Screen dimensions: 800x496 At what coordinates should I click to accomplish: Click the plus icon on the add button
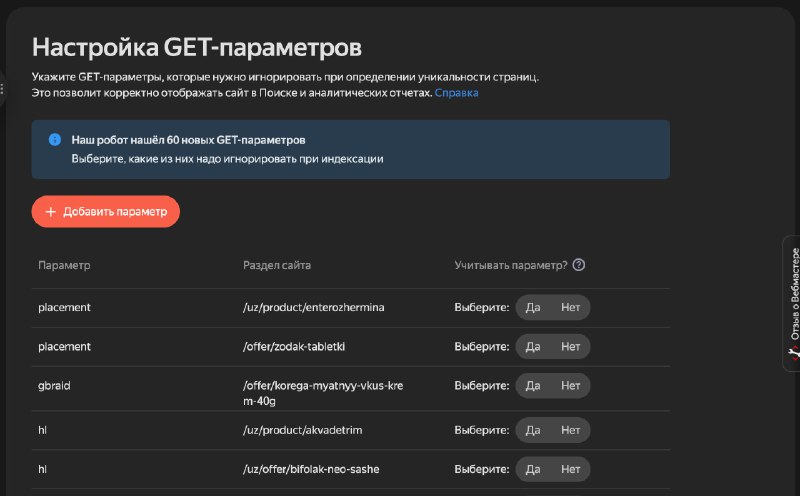(51, 212)
